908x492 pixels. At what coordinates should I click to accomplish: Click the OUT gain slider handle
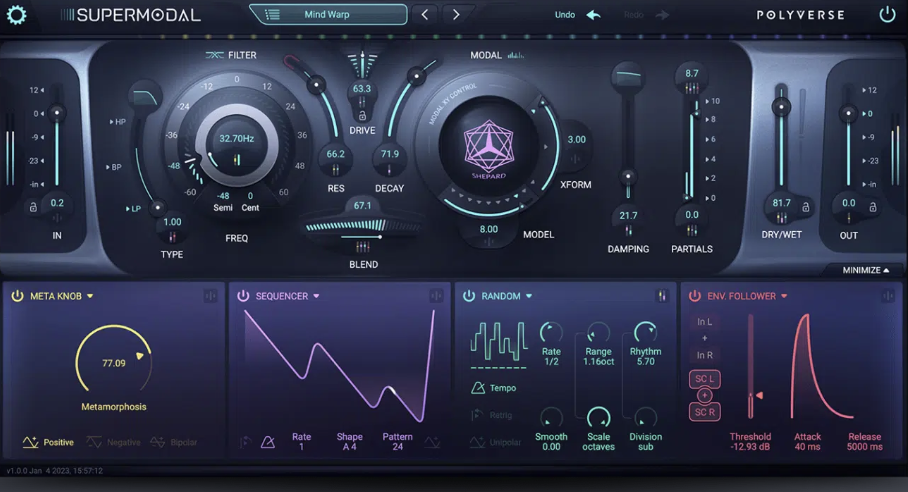[x=848, y=113]
